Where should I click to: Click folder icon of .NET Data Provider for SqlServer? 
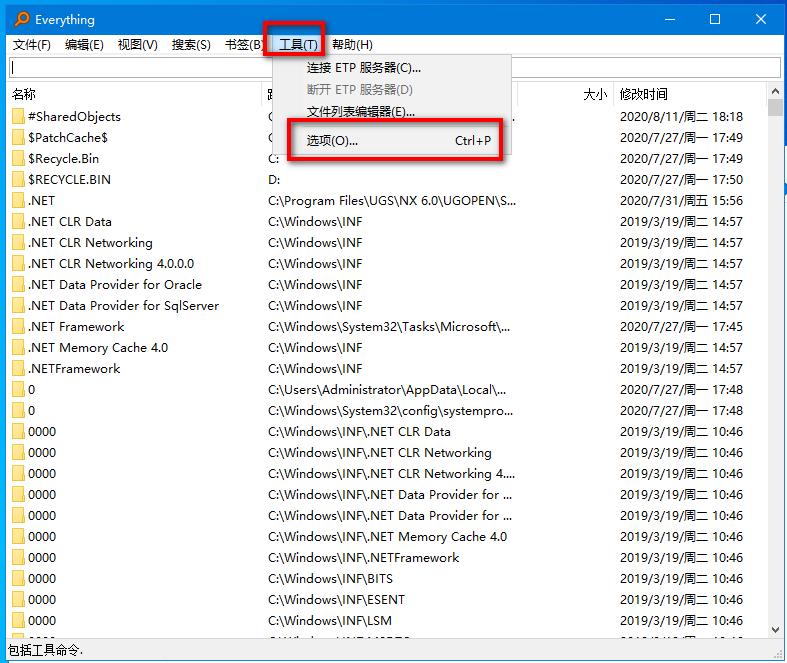pos(18,306)
